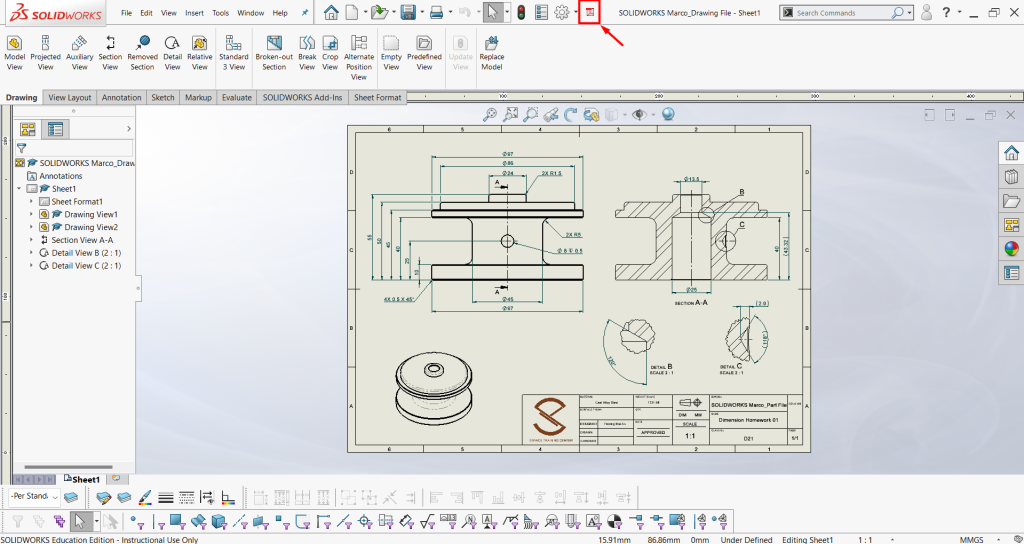Image resolution: width=1024 pixels, height=544 pixels.
Task: Choose the Removed Section tool
Action: tap(142, 54)
